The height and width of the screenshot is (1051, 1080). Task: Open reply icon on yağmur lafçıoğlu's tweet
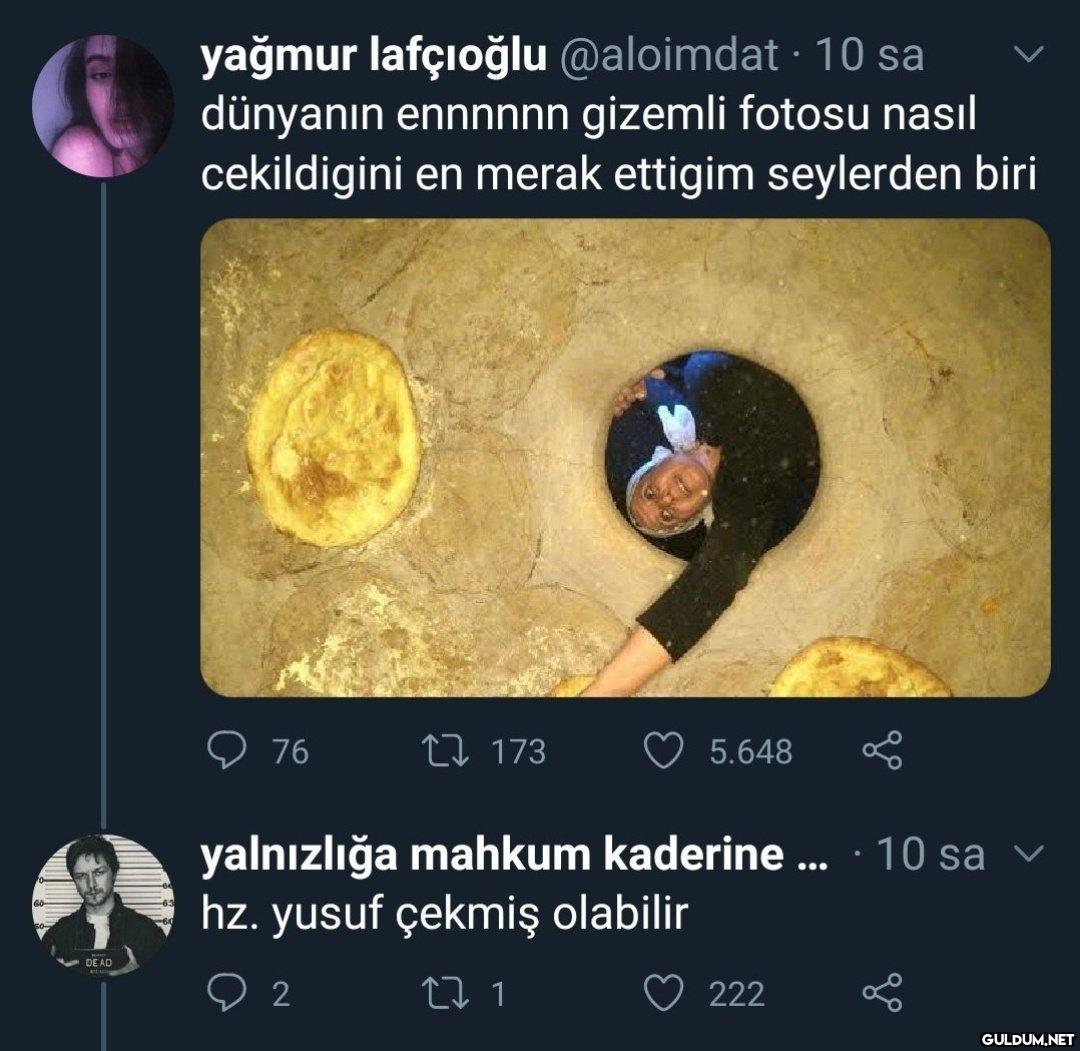click(227, 751)
